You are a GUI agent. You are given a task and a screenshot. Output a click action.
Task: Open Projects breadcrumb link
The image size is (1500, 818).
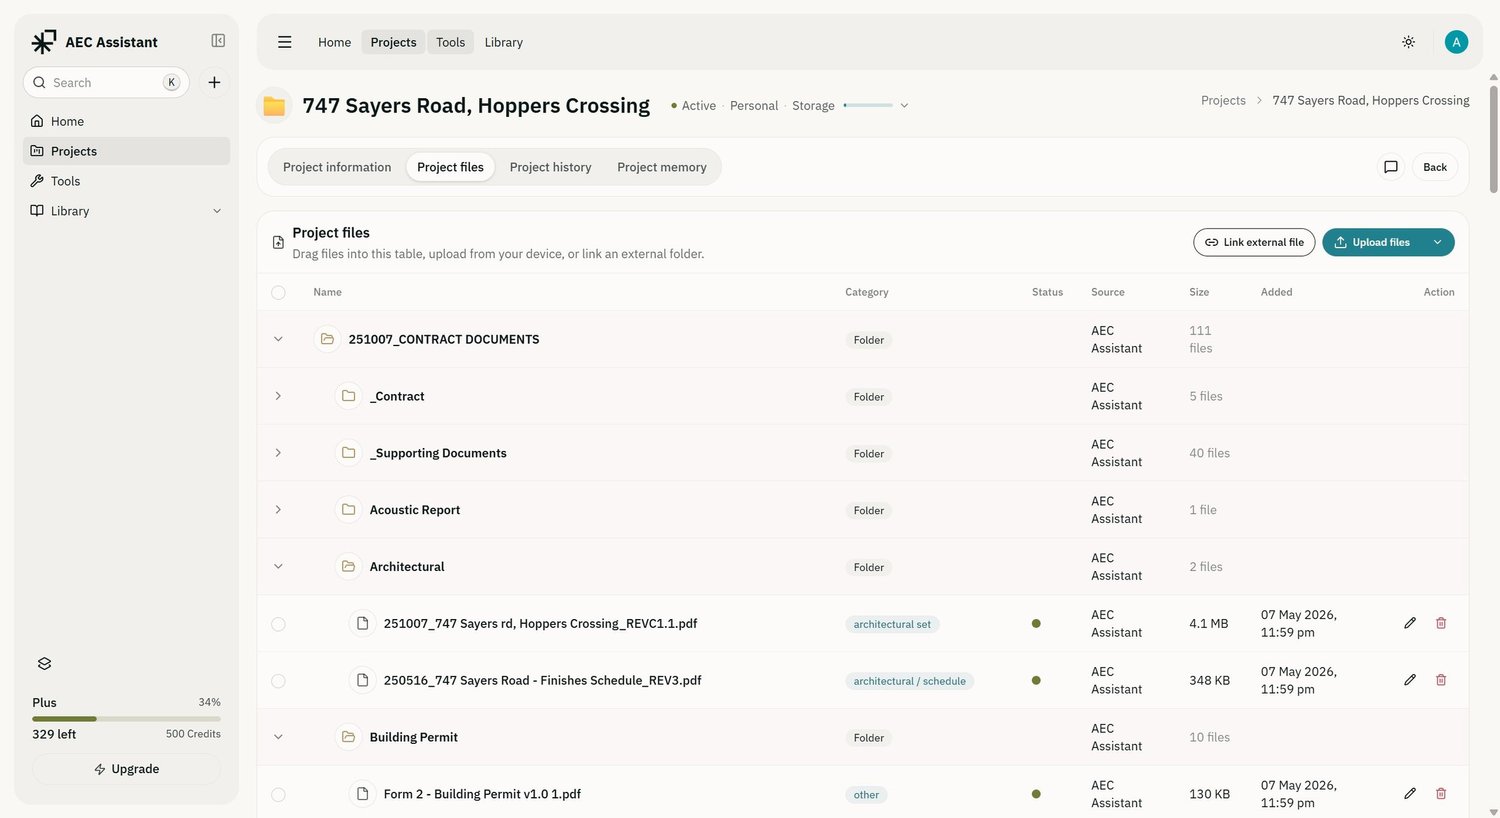coord(1223,100)
